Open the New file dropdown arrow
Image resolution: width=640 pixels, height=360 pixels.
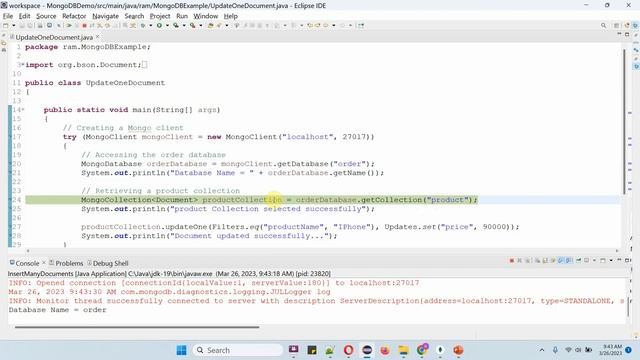tap(13, 25)
